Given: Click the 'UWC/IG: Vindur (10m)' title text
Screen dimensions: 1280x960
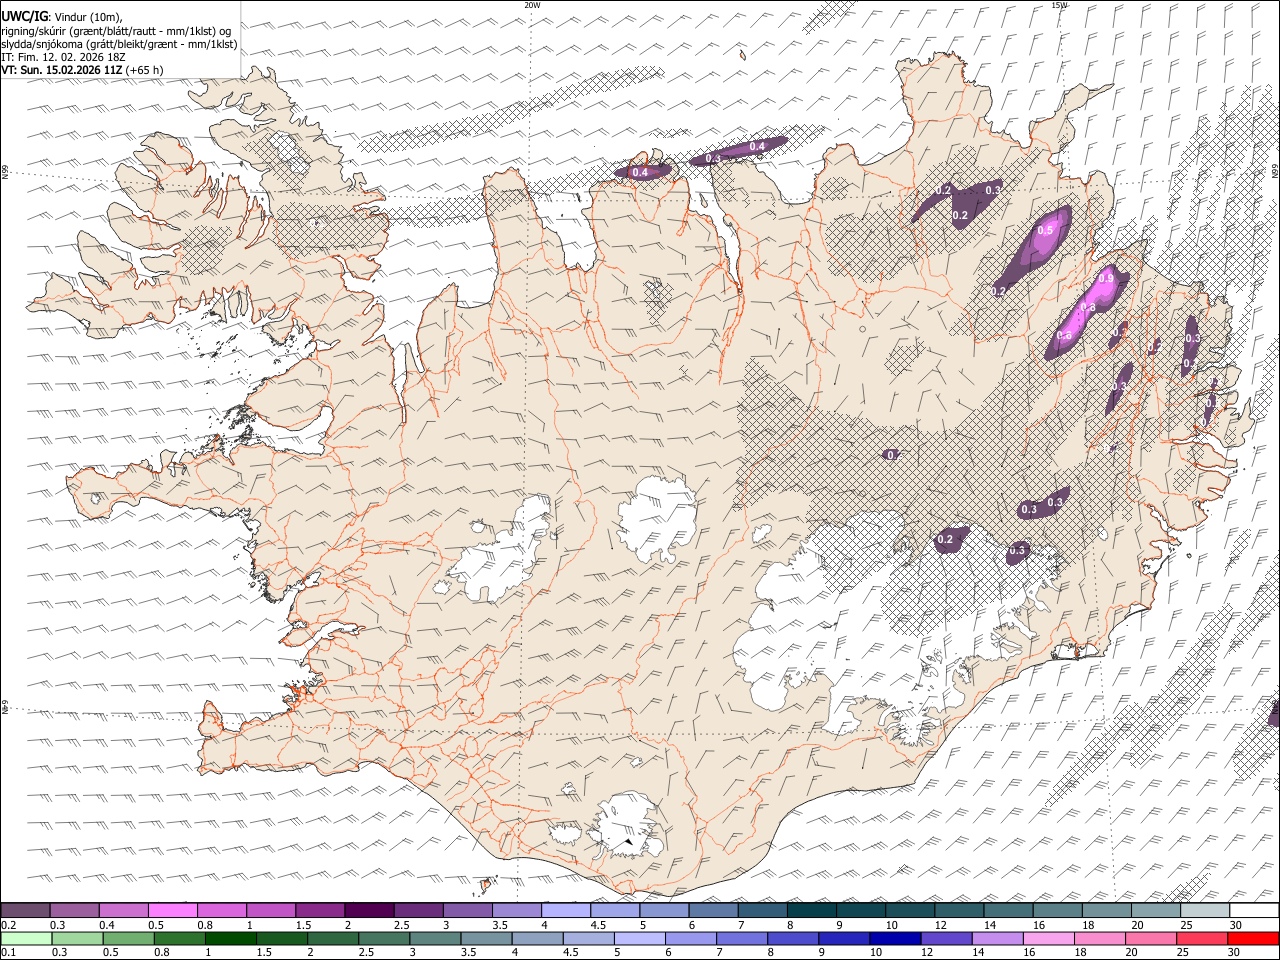Looking at the screenshot, I should pyautogui.click(x=62, y=17).
